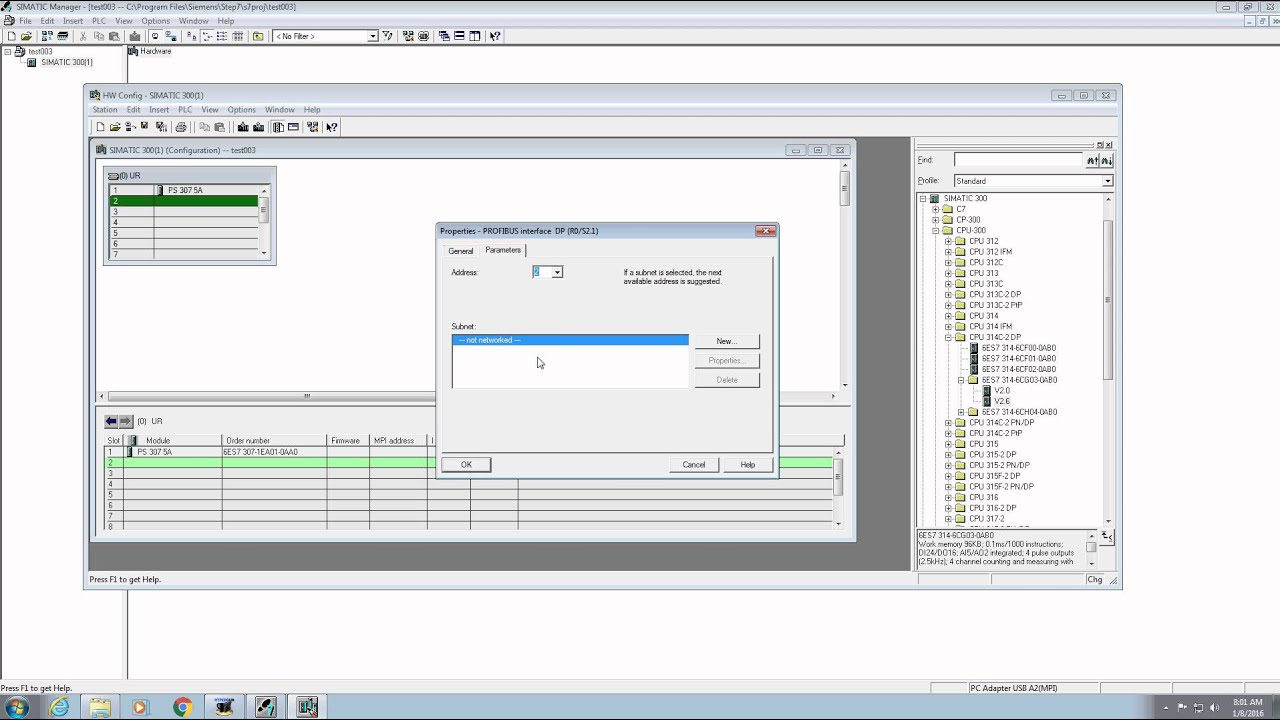Screen dimensions: 1280x720
Task: Click New project icon in SIMATIC Manager toolbar
Action: (x=11, y=36)
